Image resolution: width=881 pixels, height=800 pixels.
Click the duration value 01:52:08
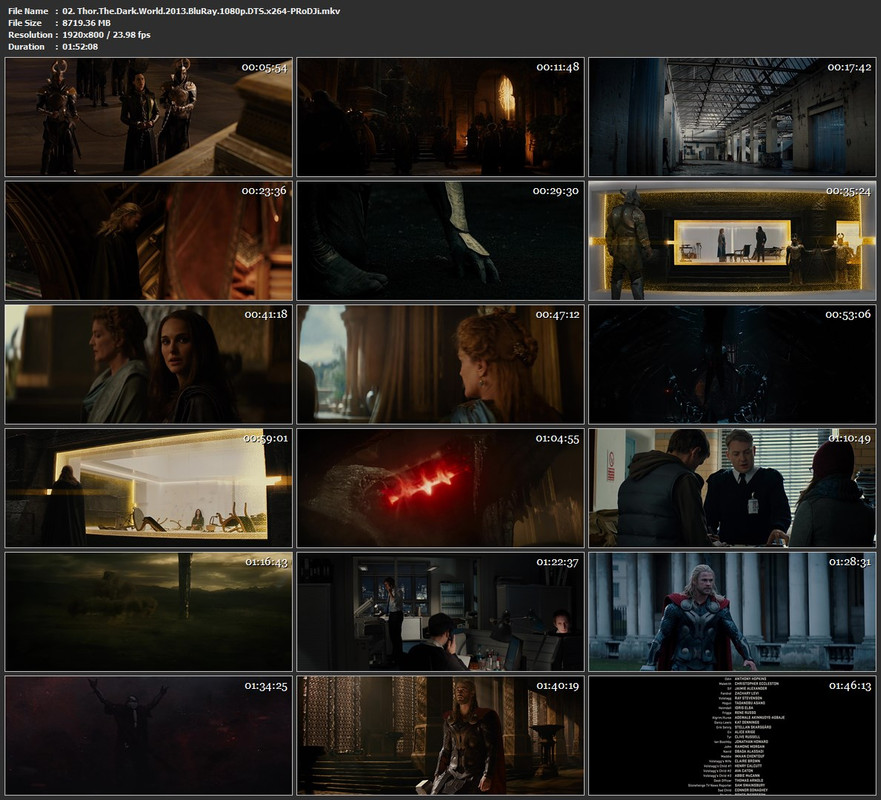[80, 47]
